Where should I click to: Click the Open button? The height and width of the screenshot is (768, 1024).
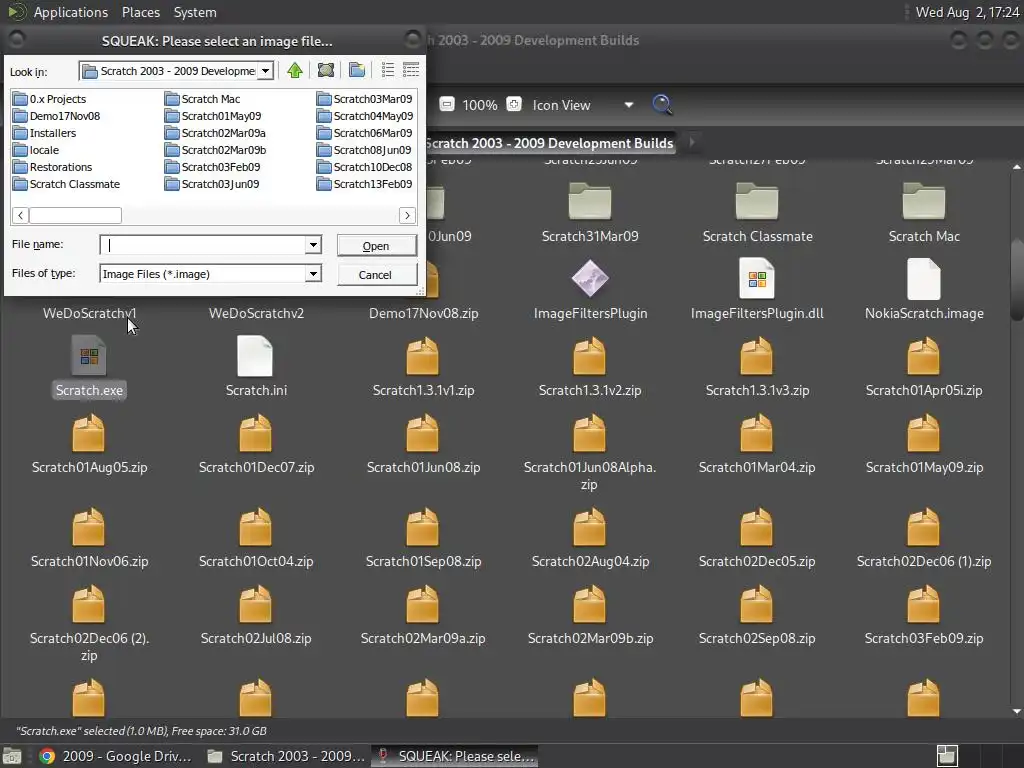[x=376, y=246]
